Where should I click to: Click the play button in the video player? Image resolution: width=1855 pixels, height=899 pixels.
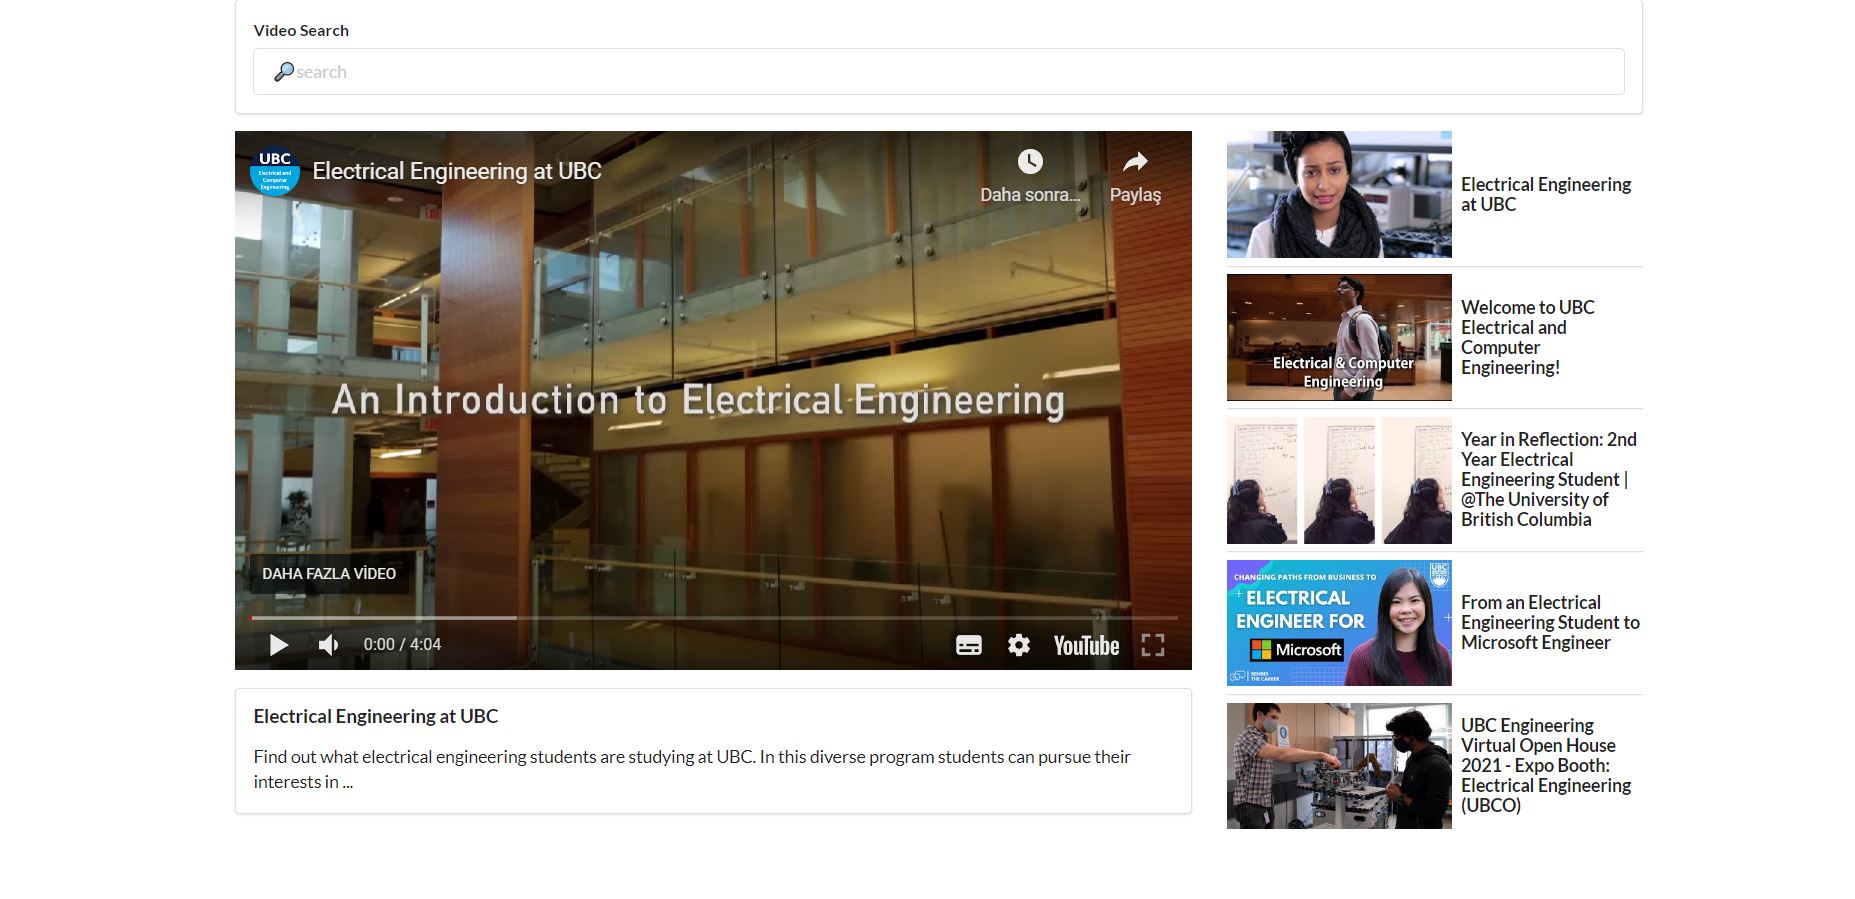coord(279,645)
